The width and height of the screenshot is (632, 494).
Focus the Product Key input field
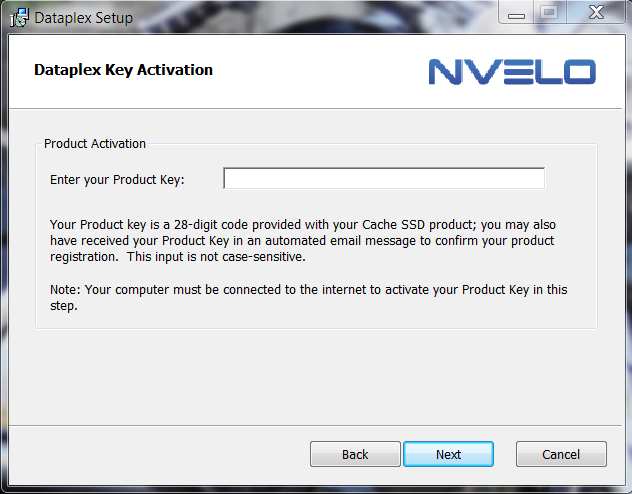click(x=383, y=179)
